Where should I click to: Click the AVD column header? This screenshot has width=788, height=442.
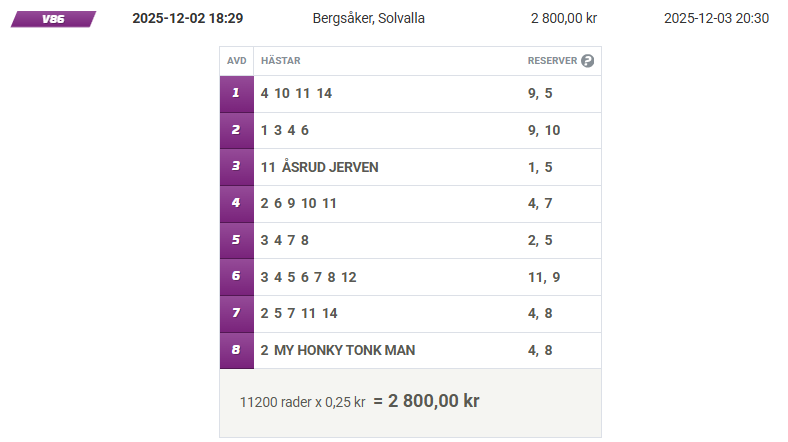[x=236, y=61]
